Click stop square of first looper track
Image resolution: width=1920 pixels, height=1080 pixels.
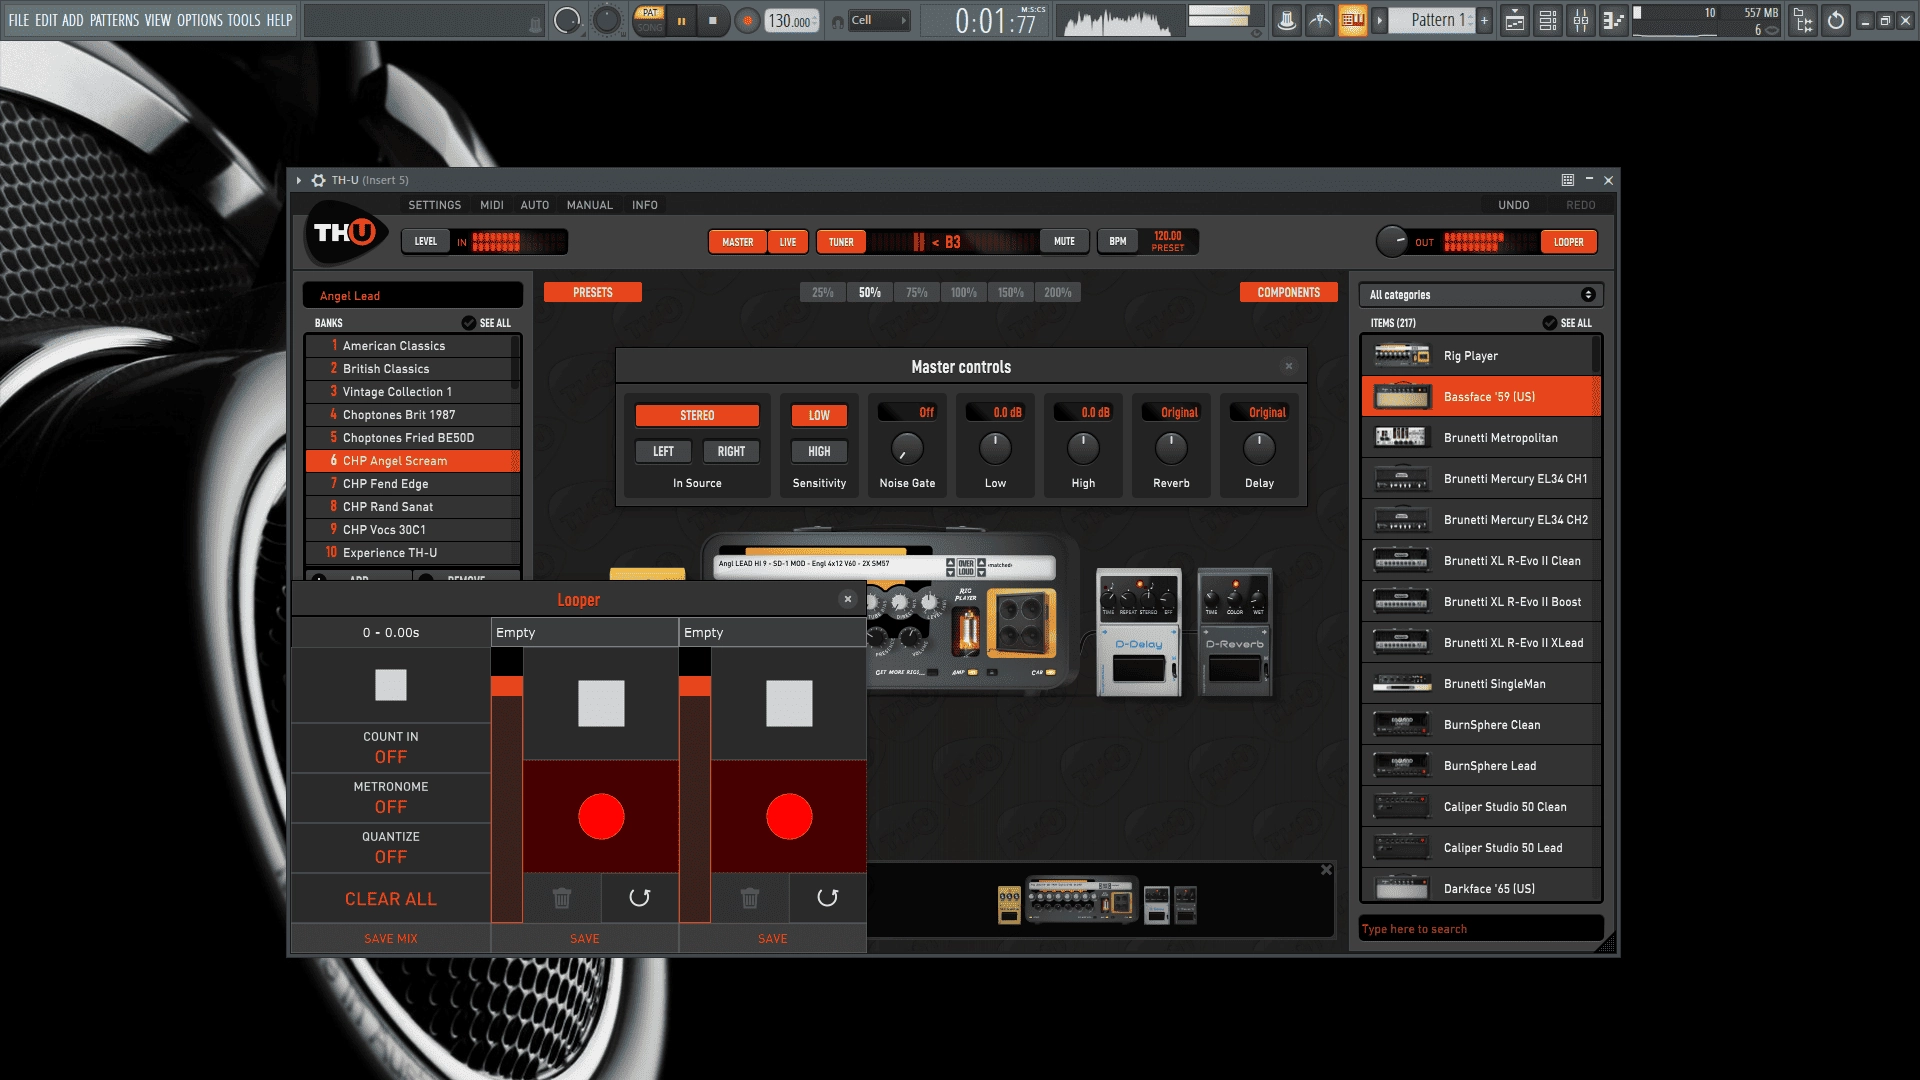[x=601, y=704]
